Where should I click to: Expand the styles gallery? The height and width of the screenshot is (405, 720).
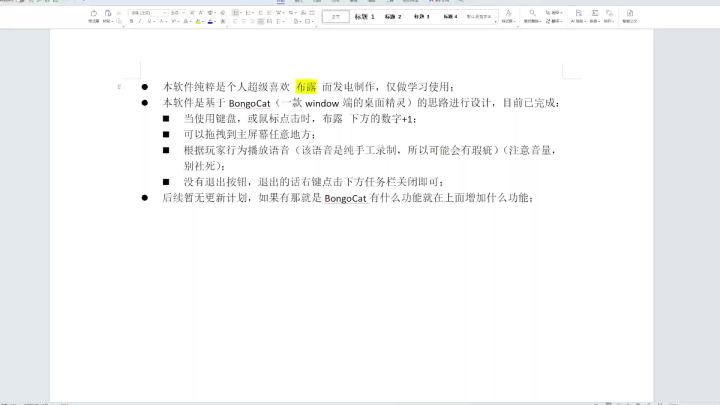[495, 22]
